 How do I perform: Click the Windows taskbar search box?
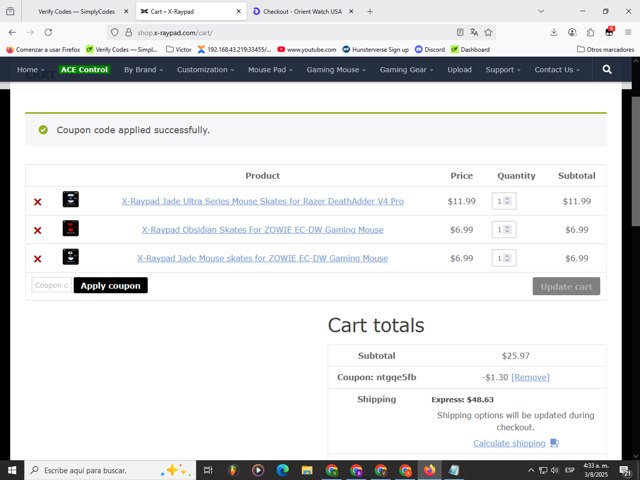(x=110, y=470)
